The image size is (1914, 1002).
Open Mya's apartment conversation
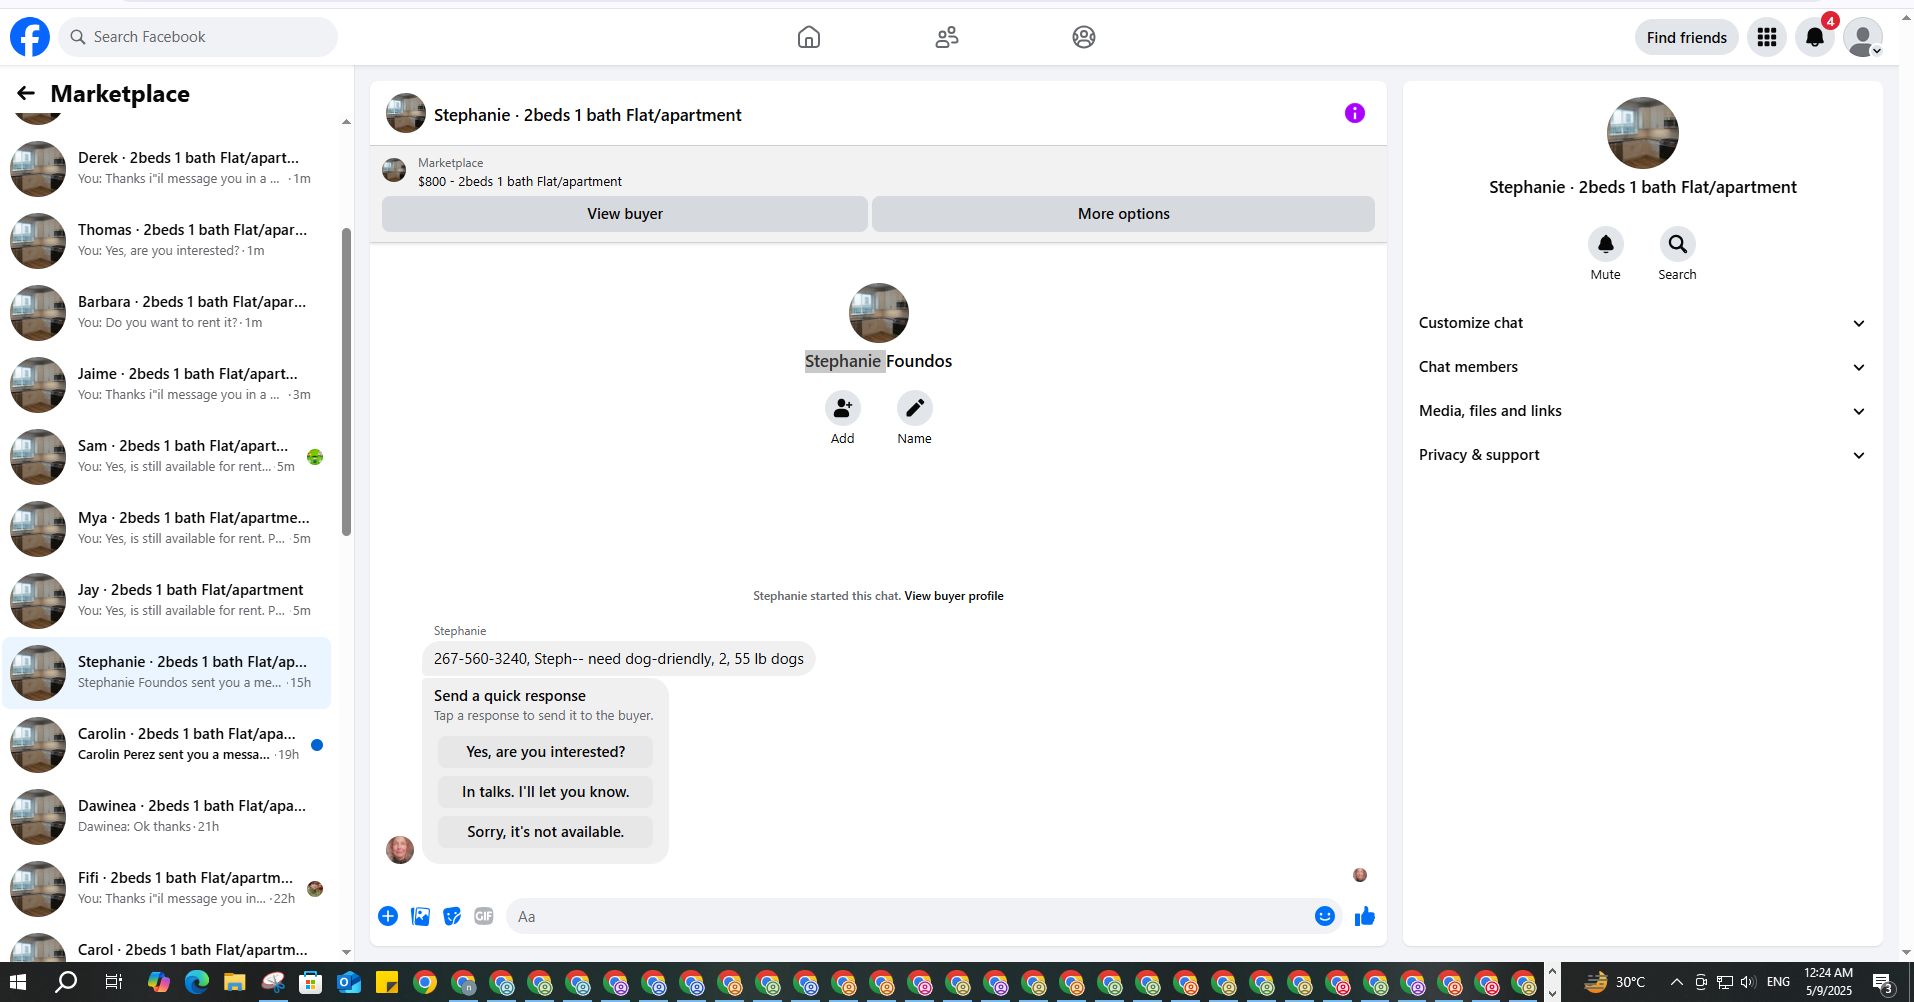click(x=167, y=528)
